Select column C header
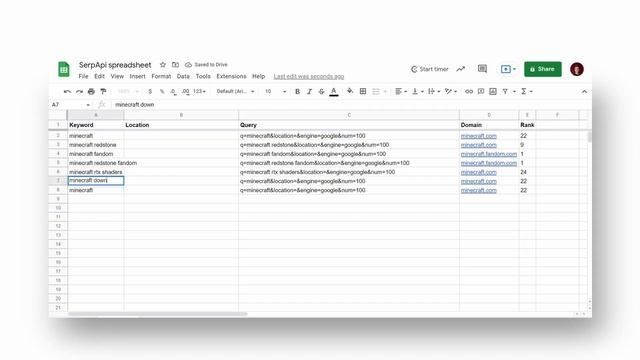This screenshot has width=640, height=360. click(349, 115)
